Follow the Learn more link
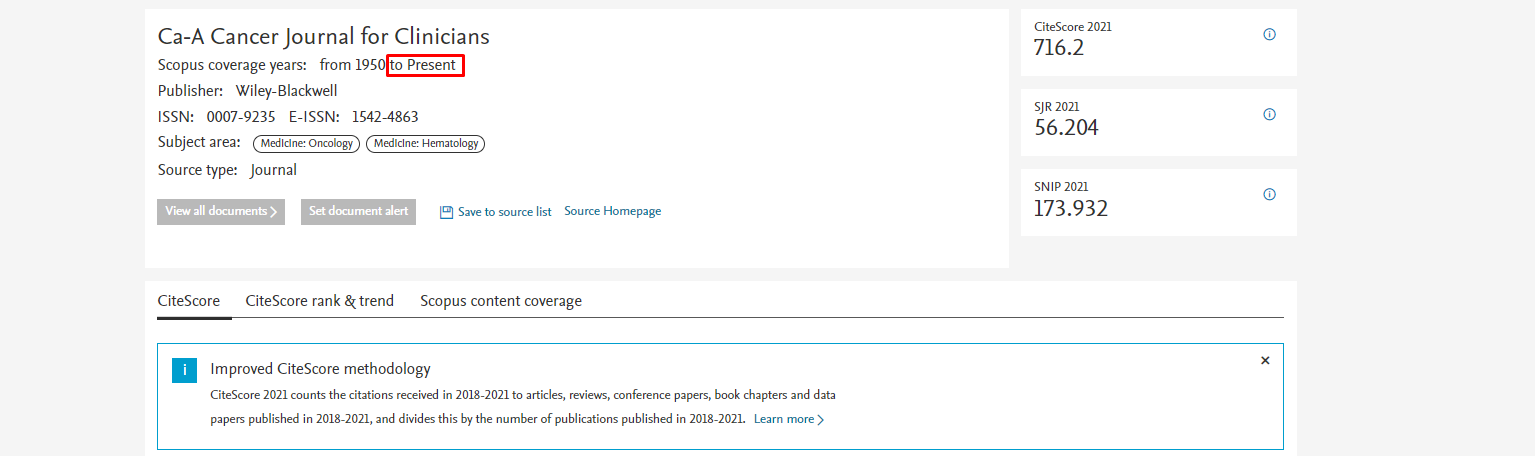1535x456 pixels. (x=788, y=419)
